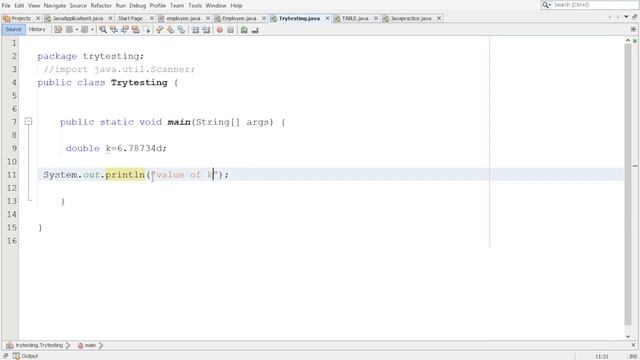
Task: Switch to History view
Action: pyautogui.click(x=37, y=29)
